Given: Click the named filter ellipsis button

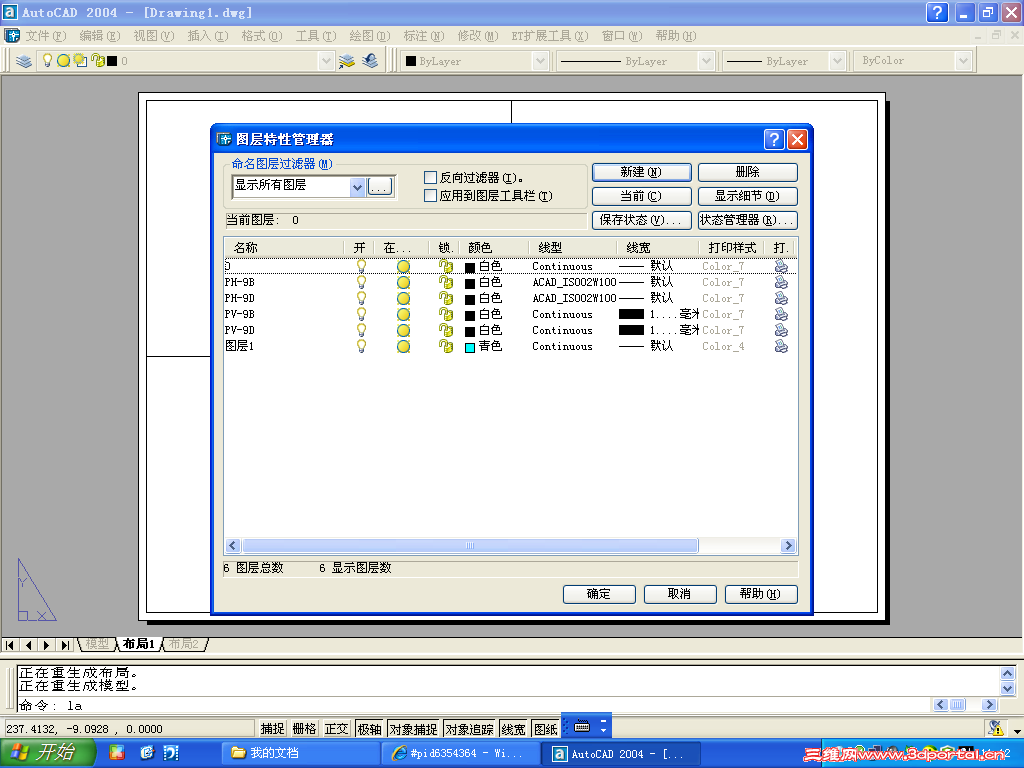Looking at the screenshot, I should point(380,187).
